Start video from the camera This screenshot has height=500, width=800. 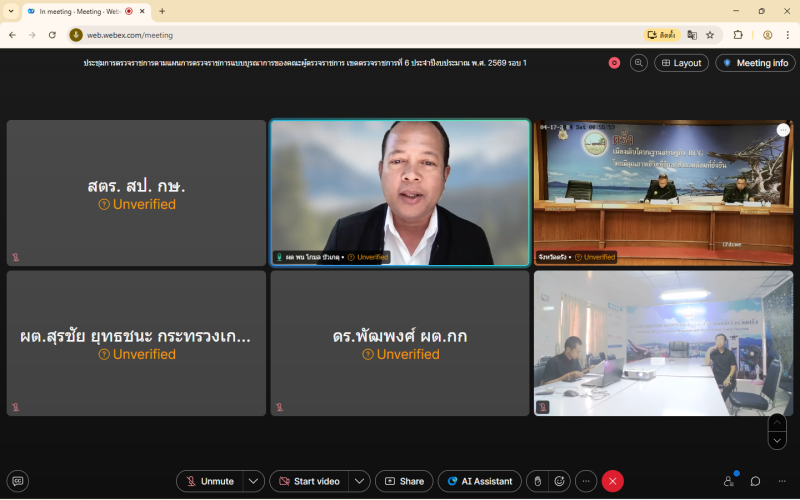coord(308,481)
